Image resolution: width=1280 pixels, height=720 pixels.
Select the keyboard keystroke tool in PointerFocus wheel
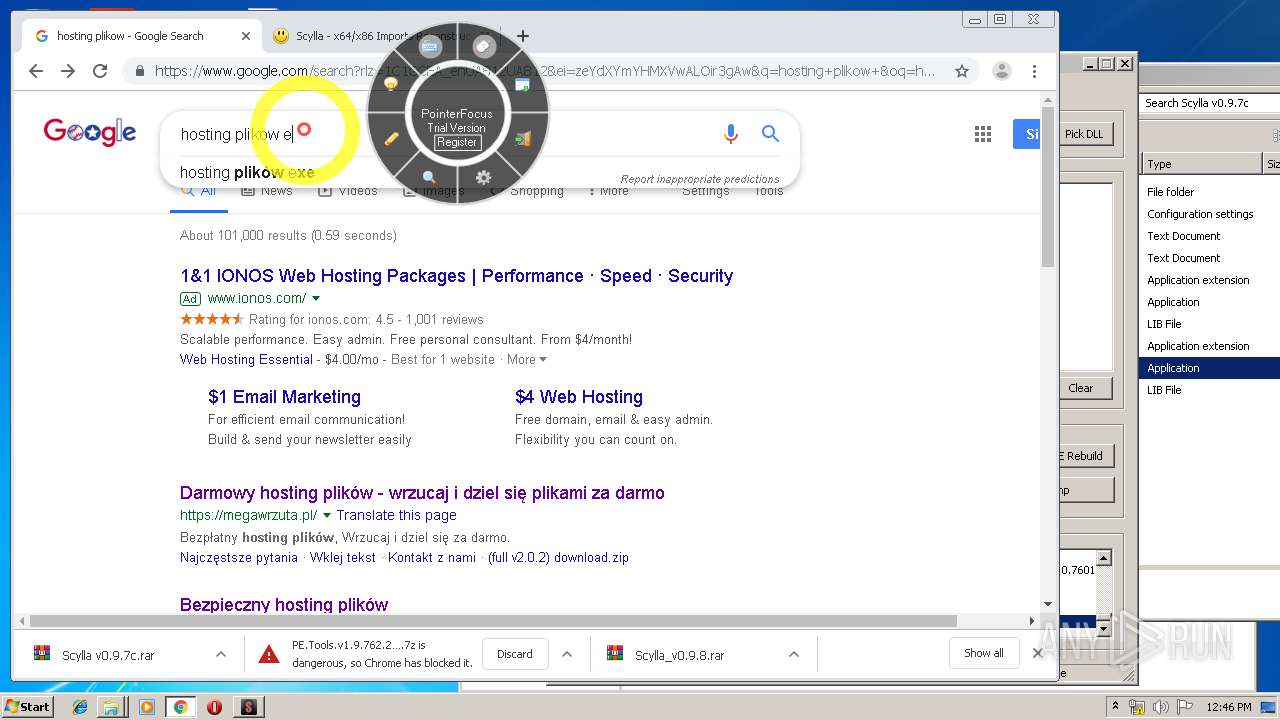(431, 47)
